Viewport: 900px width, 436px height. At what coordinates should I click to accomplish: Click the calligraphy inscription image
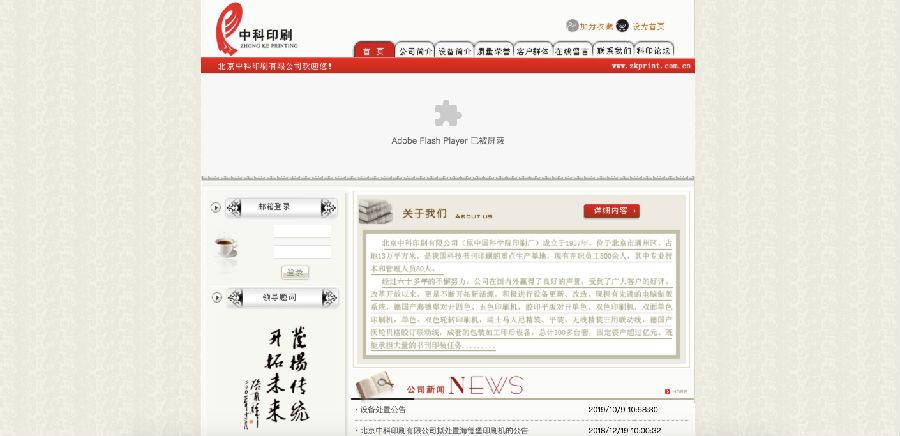[x=278, y=379]
